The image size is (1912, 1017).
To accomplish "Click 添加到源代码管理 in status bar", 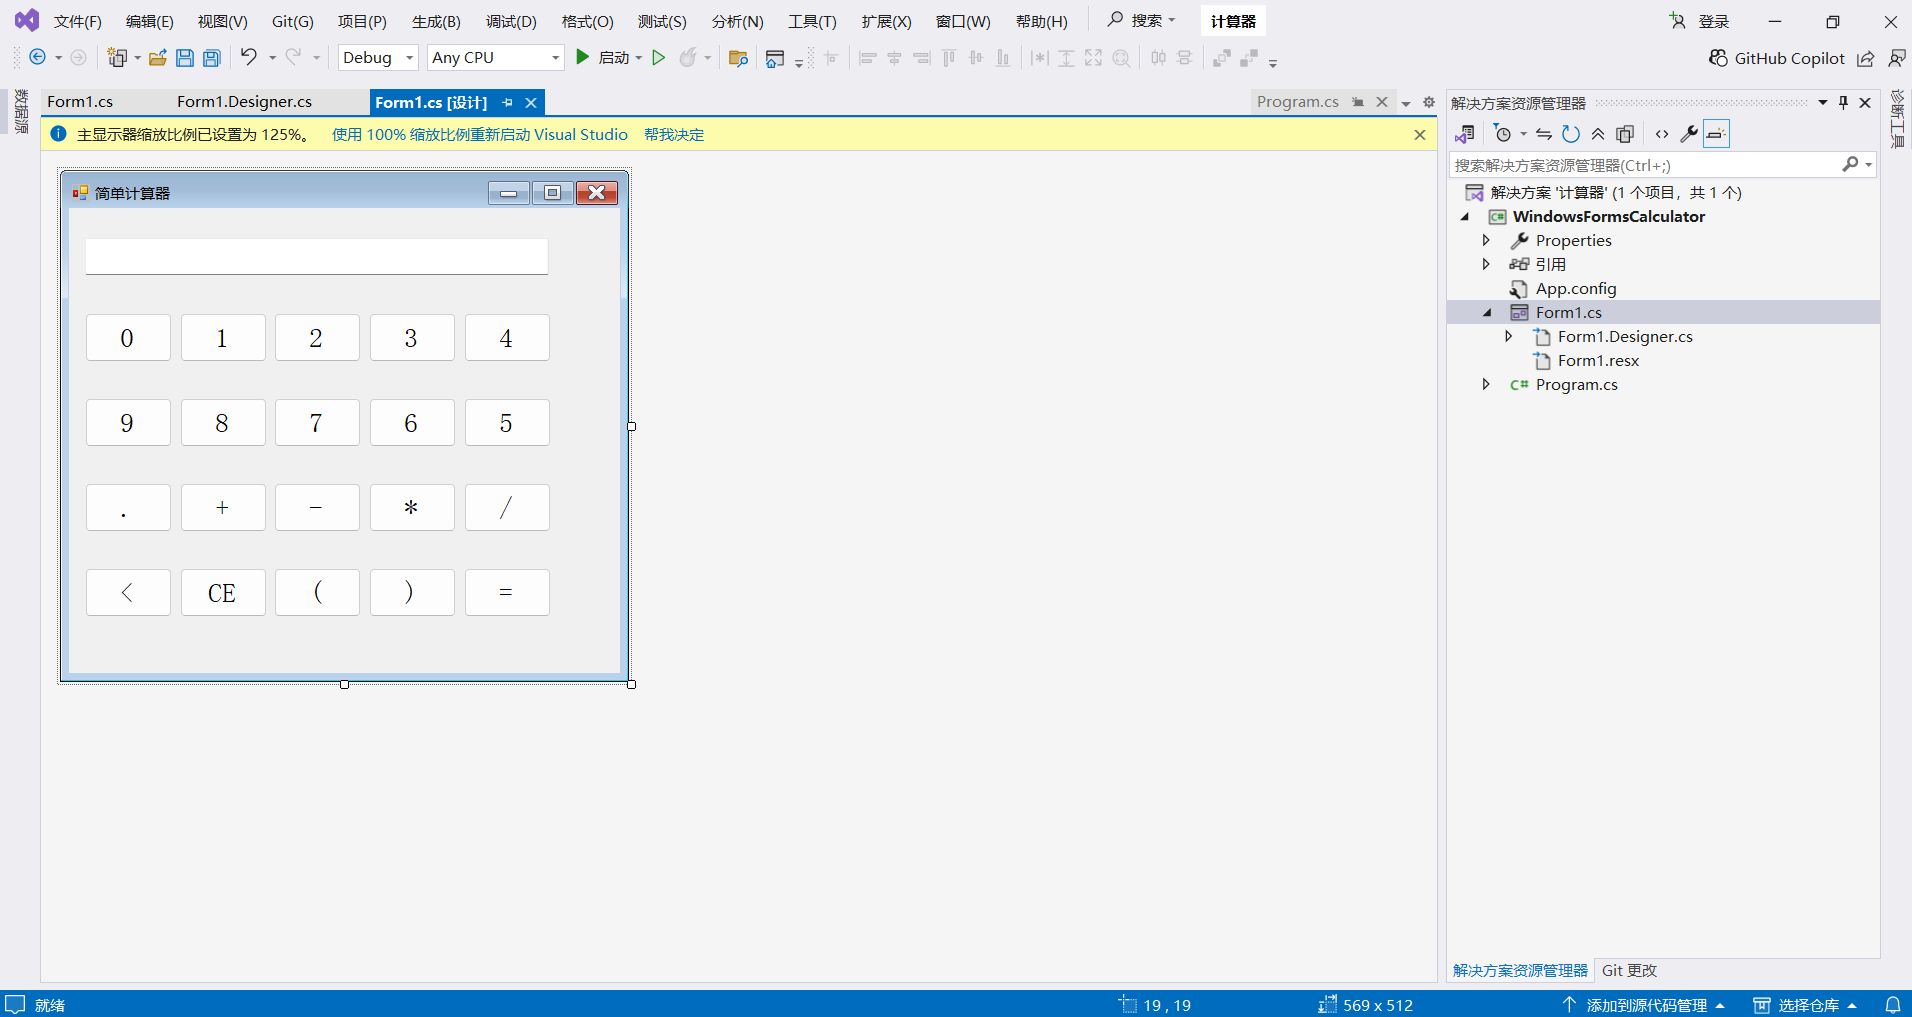I will [1645, 1005].
